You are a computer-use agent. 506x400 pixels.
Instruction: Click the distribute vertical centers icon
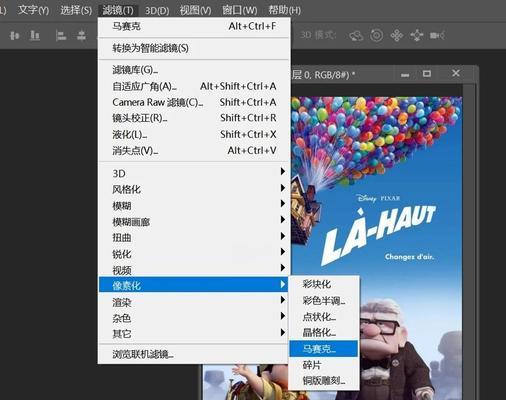tap(81, 35)
